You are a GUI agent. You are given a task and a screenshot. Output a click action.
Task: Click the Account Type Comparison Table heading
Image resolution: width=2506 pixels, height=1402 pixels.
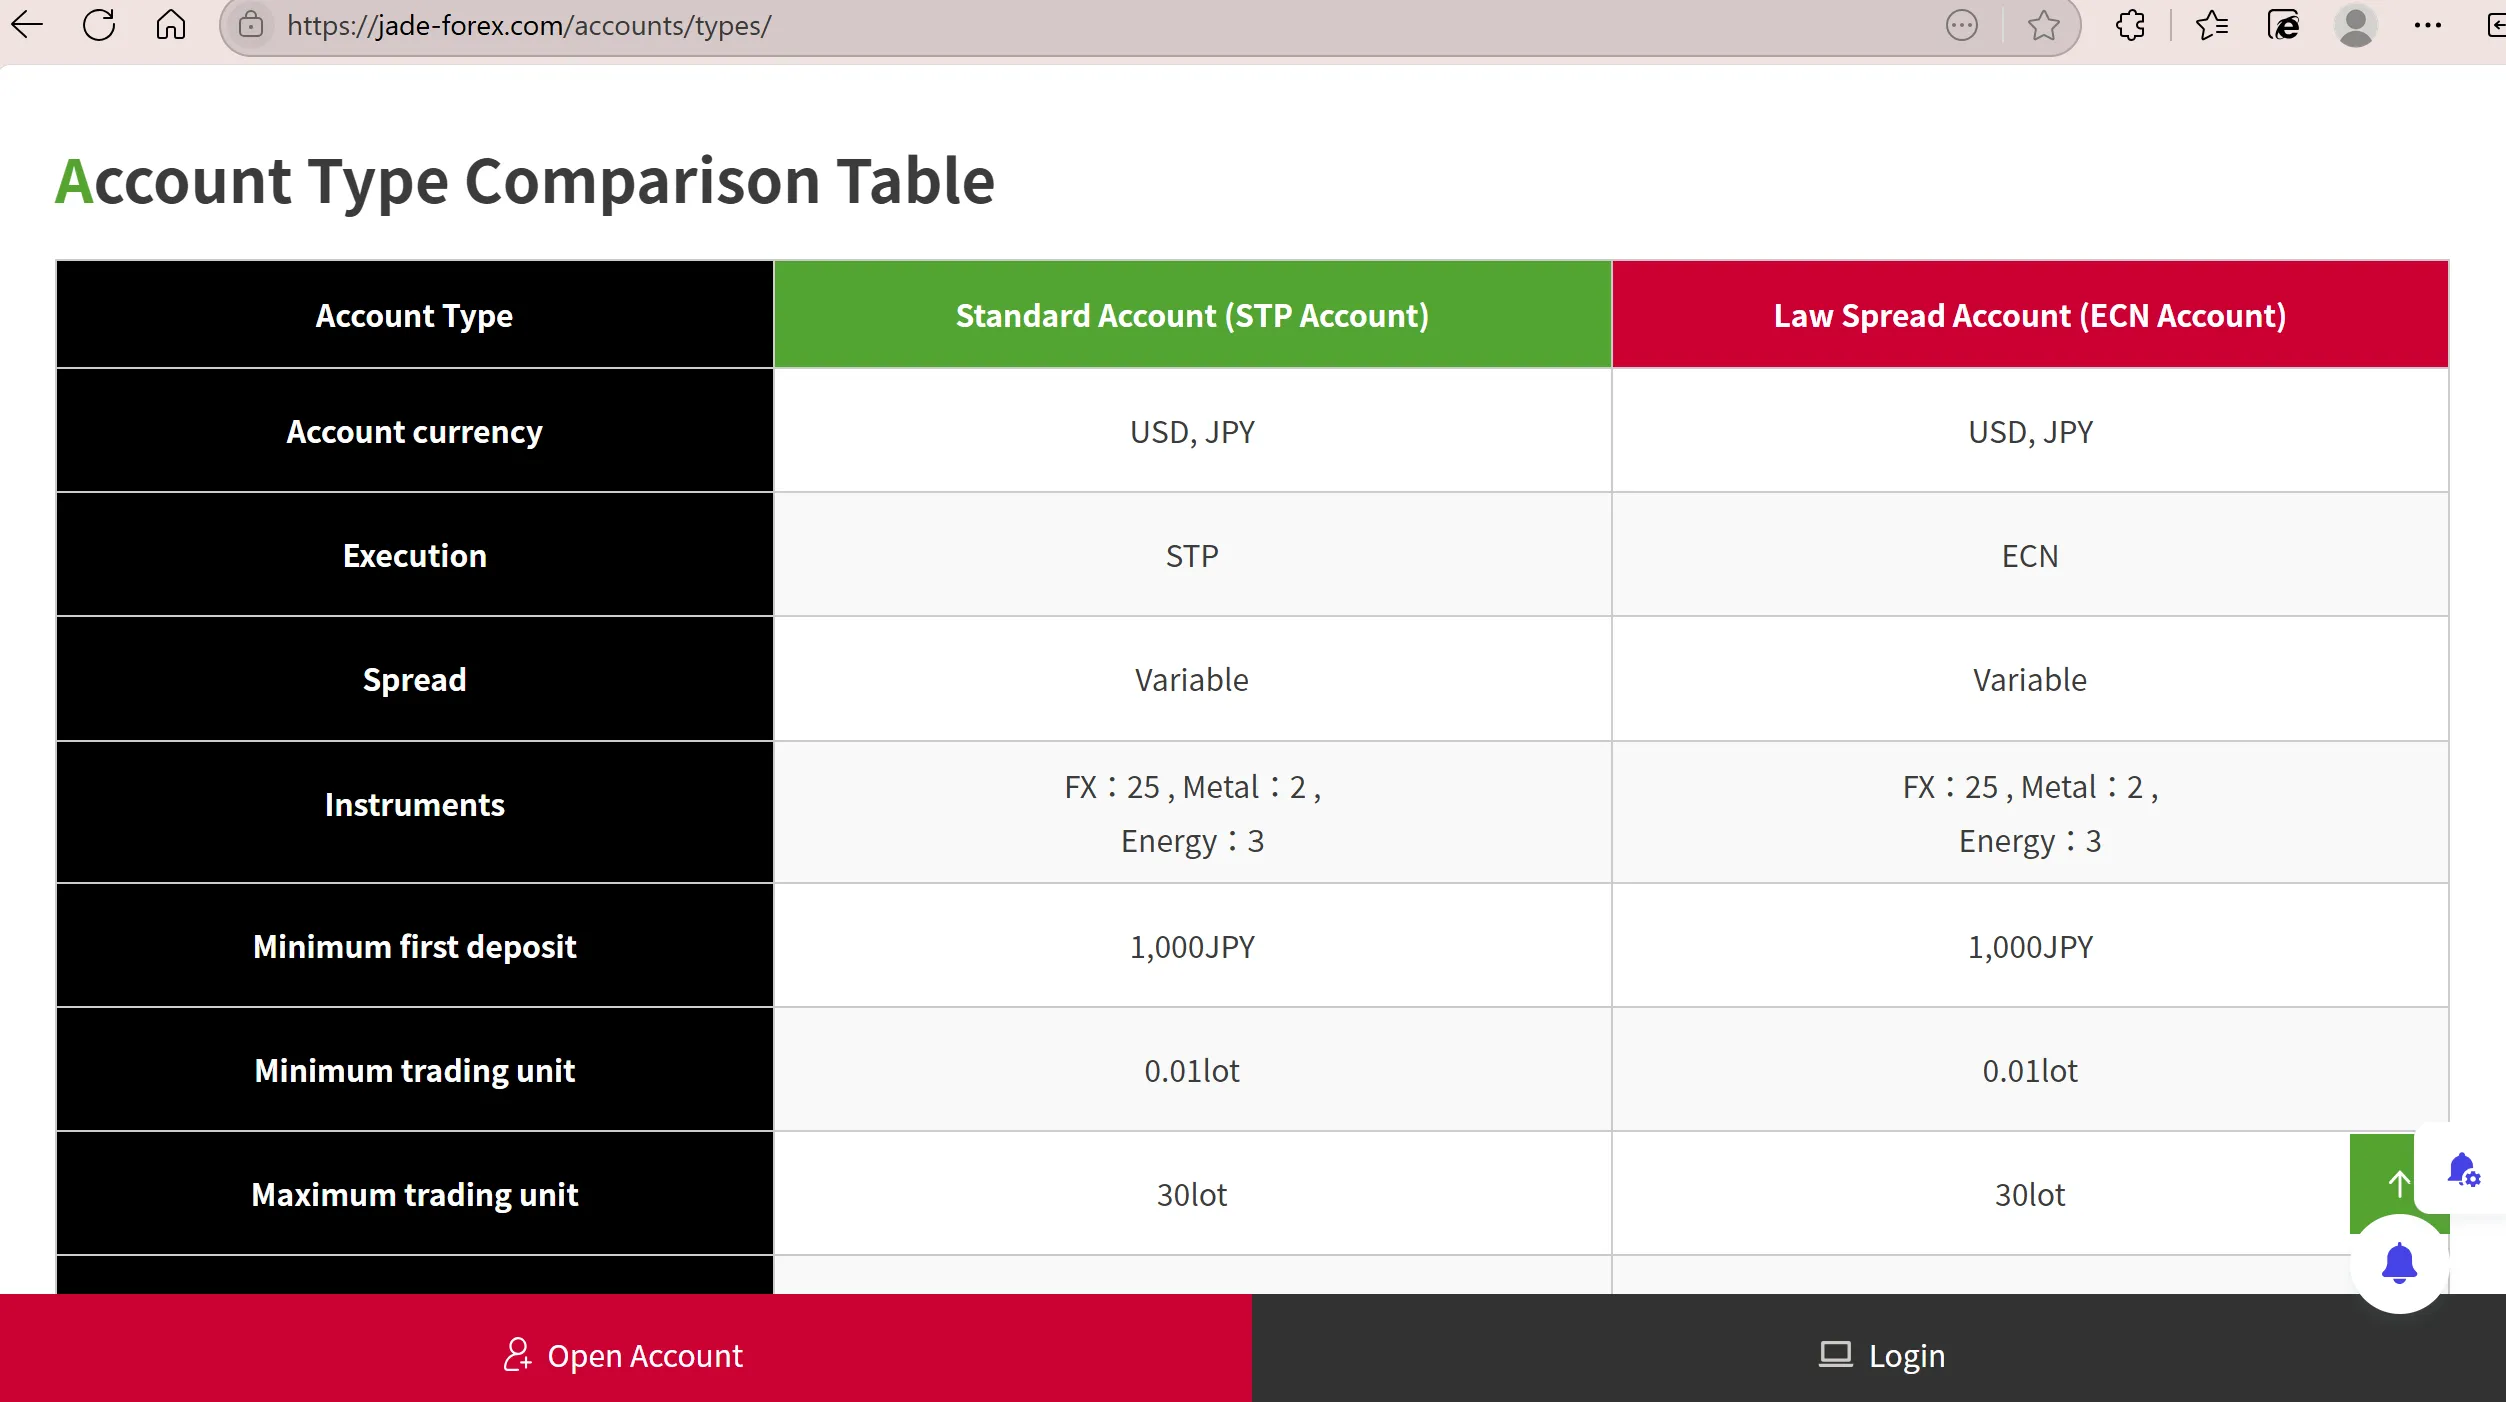[524, 182]
